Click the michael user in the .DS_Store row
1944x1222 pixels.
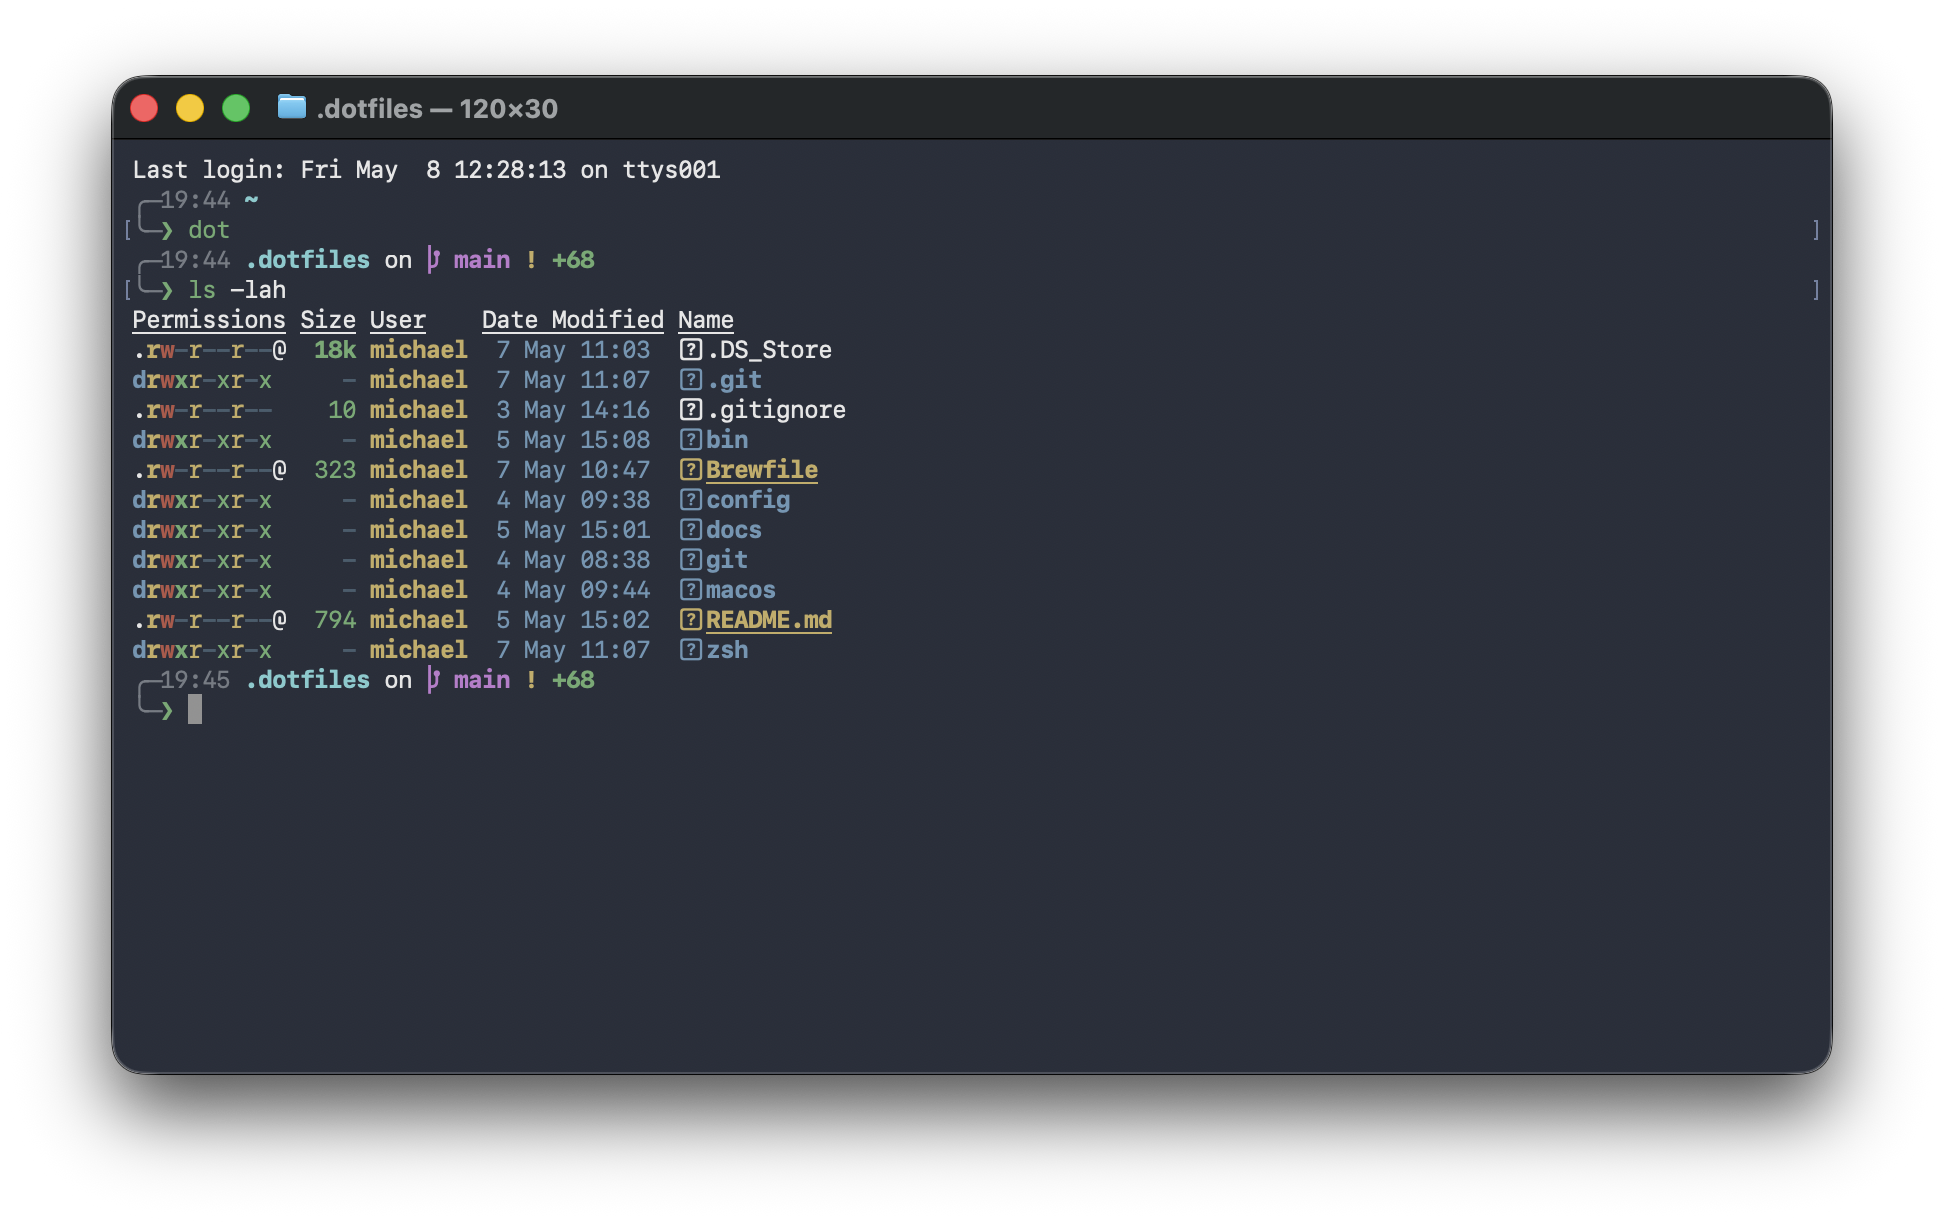(418, 350)
